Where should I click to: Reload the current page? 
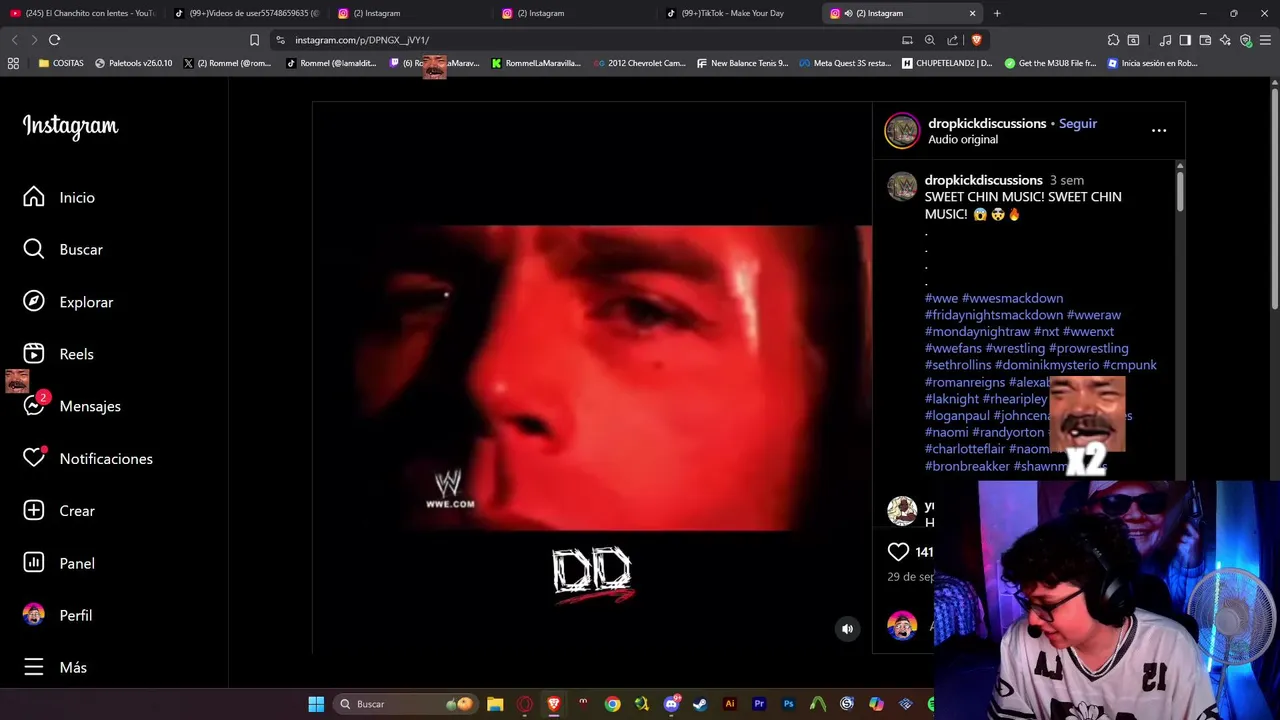(54, 40)
